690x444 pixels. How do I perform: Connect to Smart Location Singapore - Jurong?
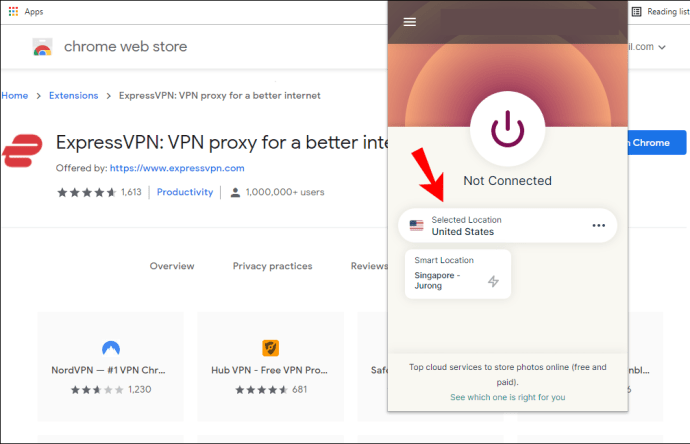tap(458, 274)
